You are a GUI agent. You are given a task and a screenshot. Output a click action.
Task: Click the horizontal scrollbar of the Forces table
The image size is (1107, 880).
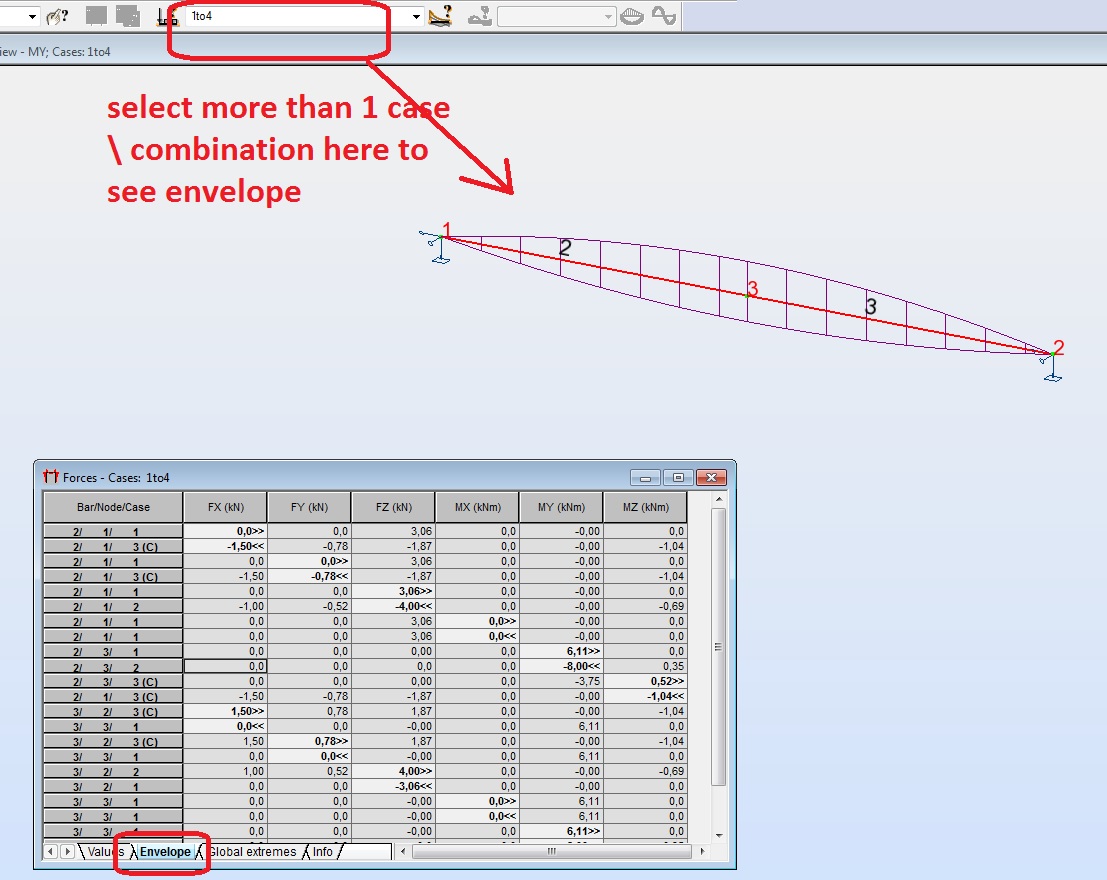552,852
